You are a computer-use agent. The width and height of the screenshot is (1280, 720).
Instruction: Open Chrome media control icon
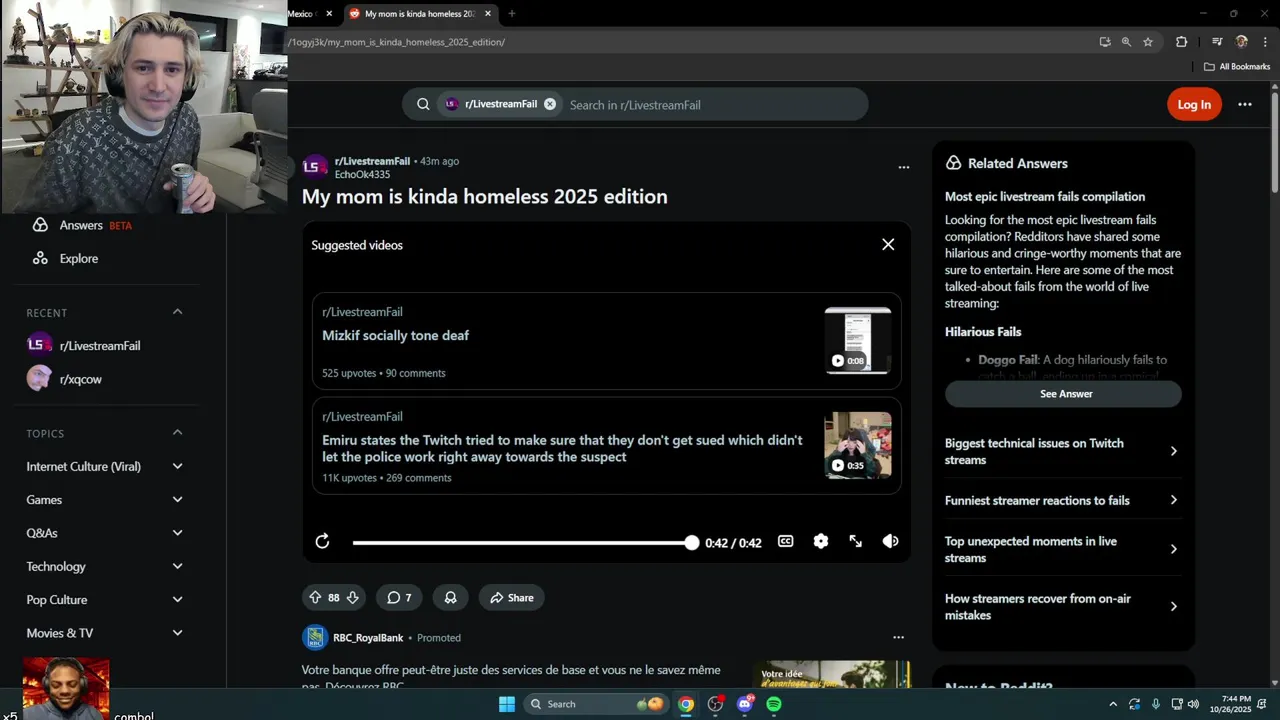pyautogui.click(x=1216, y=42)
